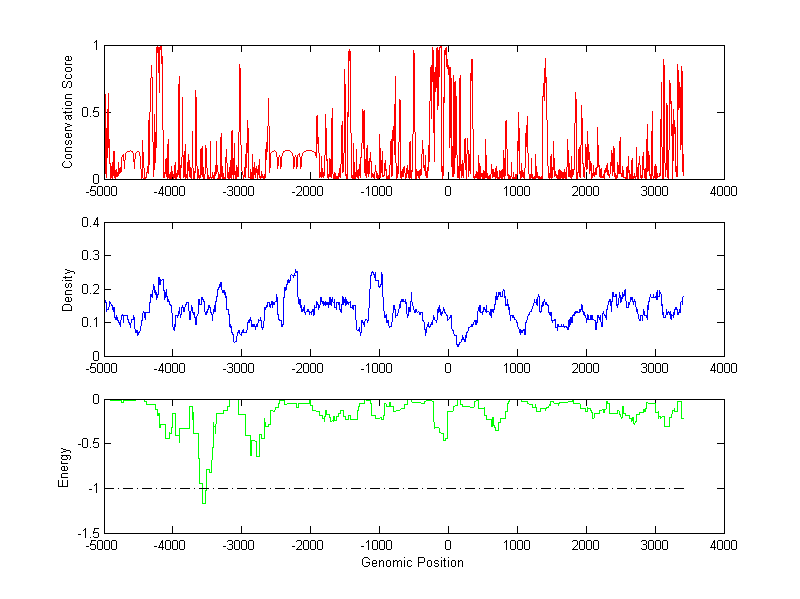The height and width of the screenshot is (599, 800).
Task: Select the dash-dot threshold line at energy -1
Action: [x=400, y=488]
